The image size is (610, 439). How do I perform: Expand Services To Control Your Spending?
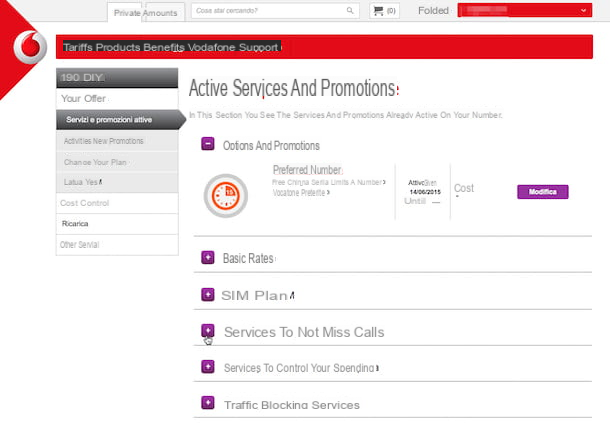208,367
